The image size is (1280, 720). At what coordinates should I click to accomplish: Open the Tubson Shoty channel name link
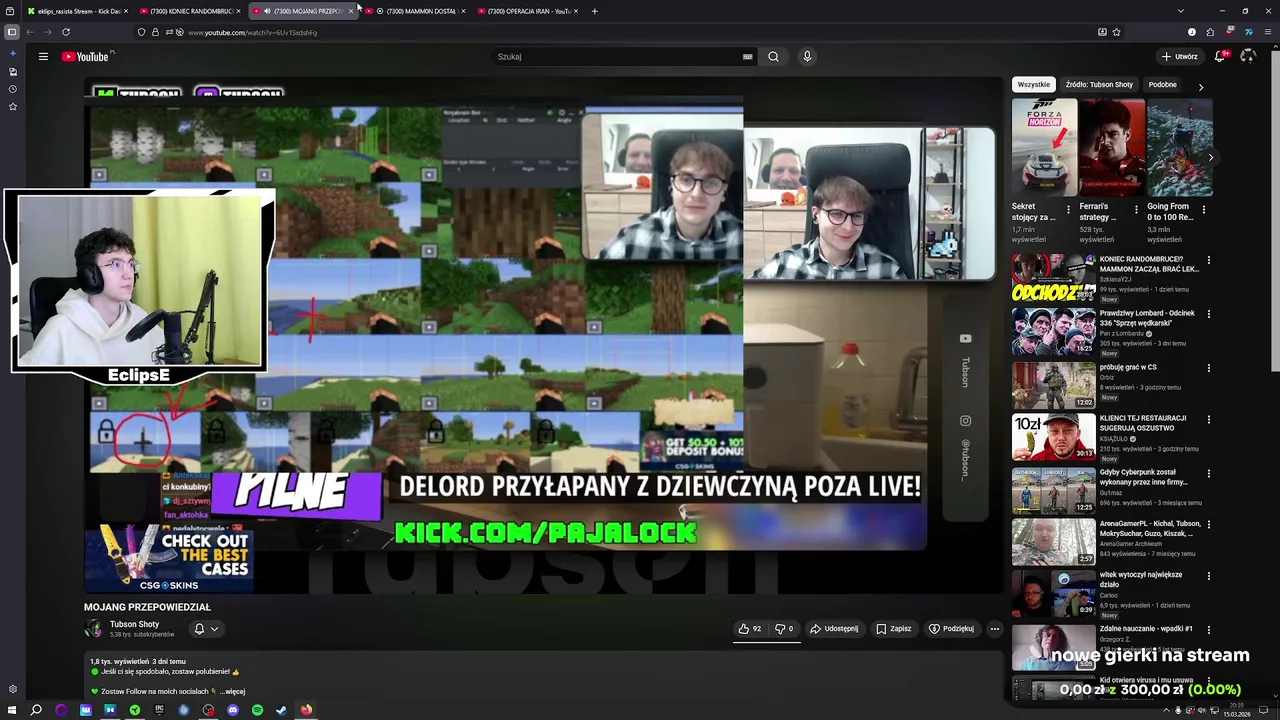coord(134,624)
